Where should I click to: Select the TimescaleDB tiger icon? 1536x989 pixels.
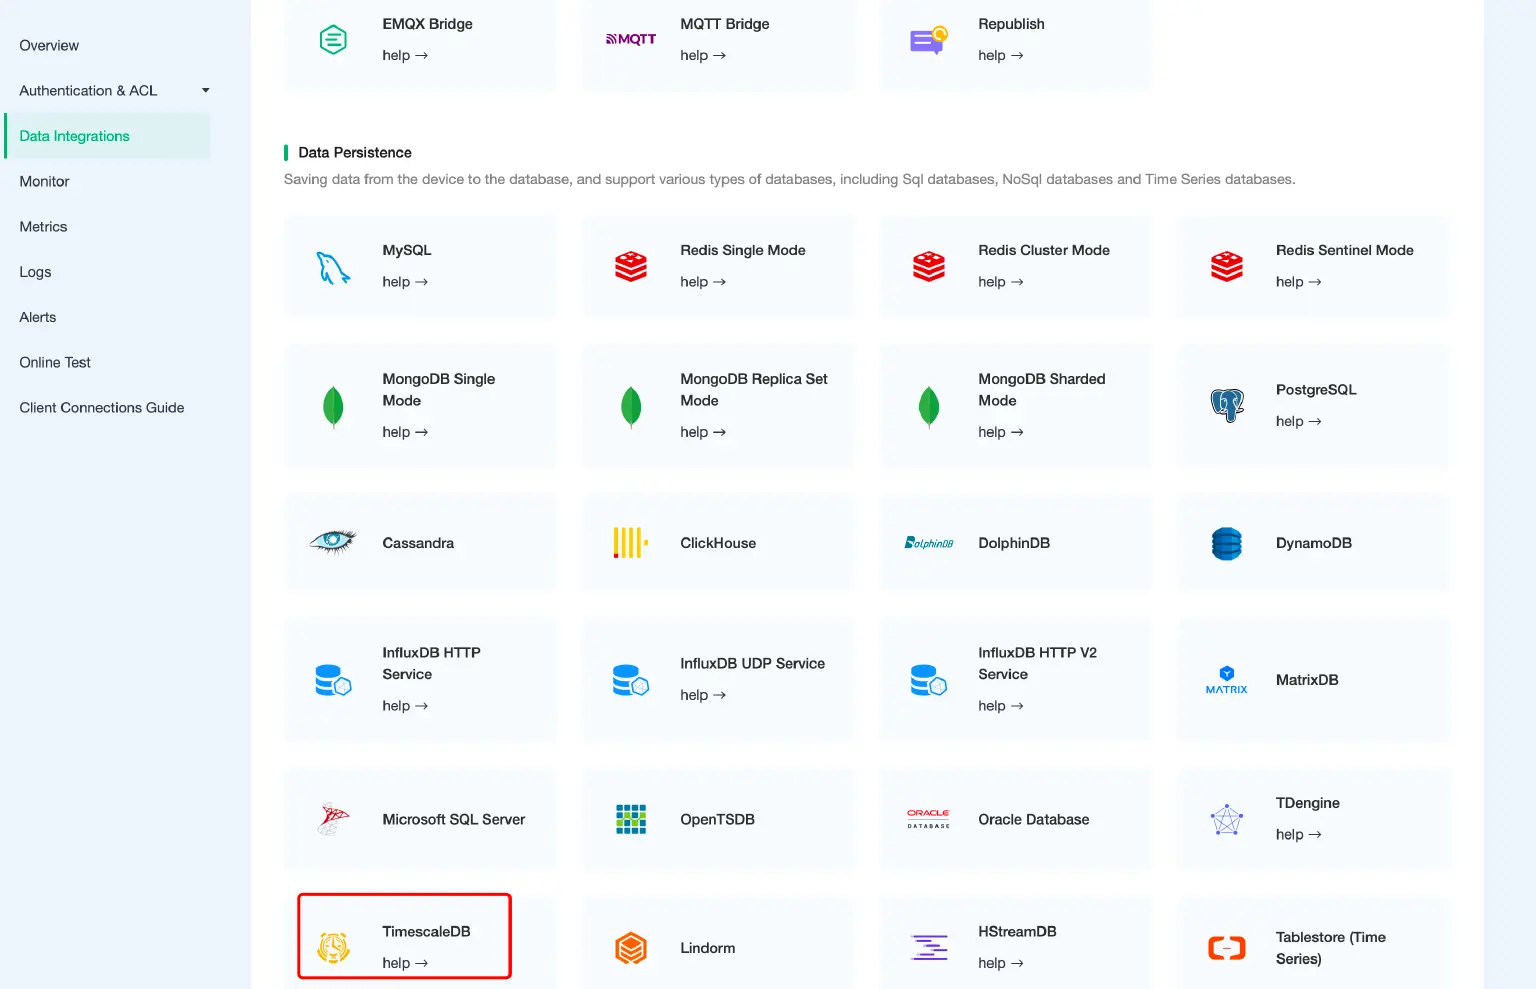(333, 947)
